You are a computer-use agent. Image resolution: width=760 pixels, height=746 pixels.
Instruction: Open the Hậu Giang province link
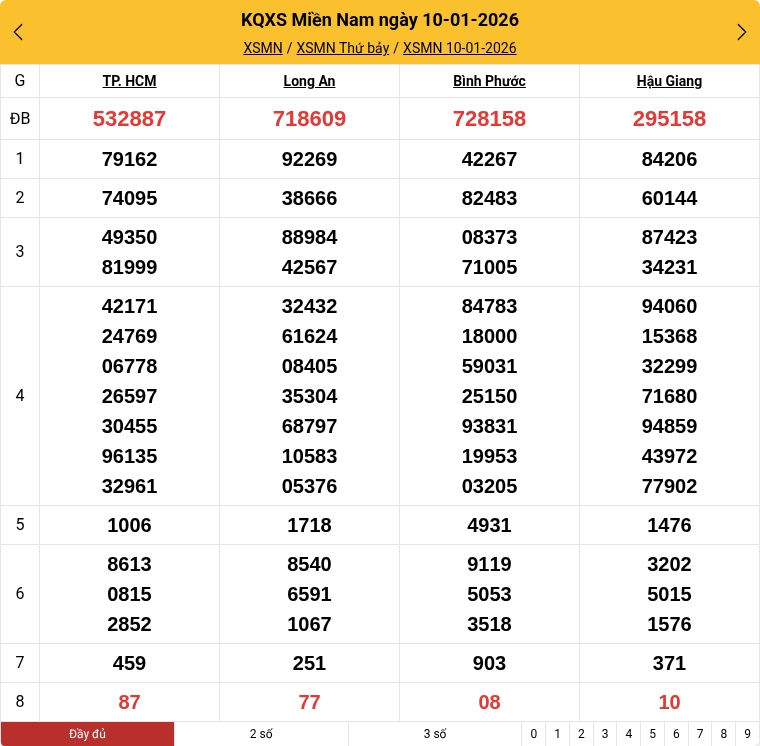point(669,81)
